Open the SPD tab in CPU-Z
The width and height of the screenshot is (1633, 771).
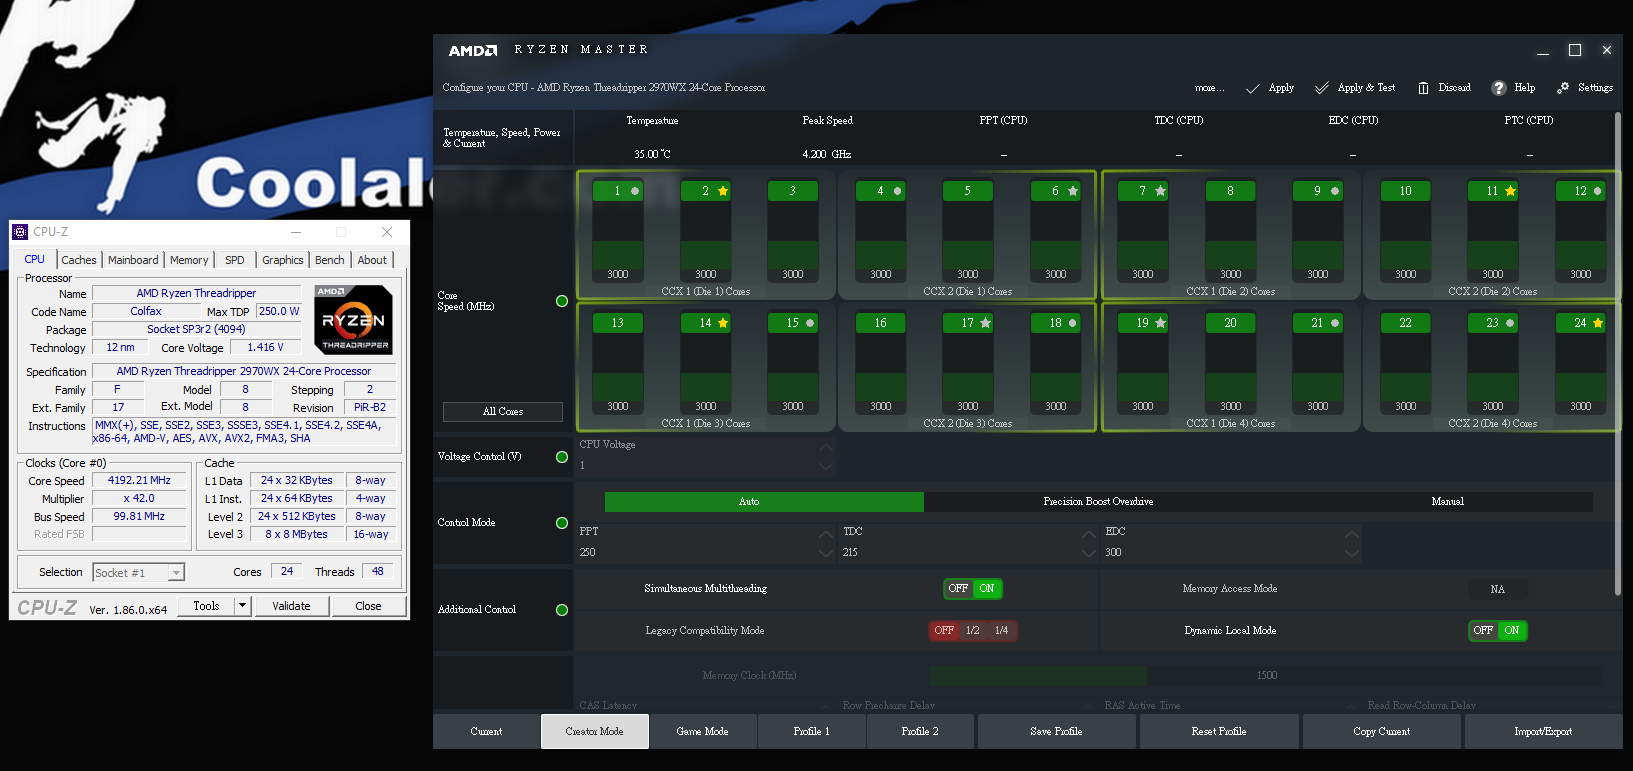click(235, 260)
